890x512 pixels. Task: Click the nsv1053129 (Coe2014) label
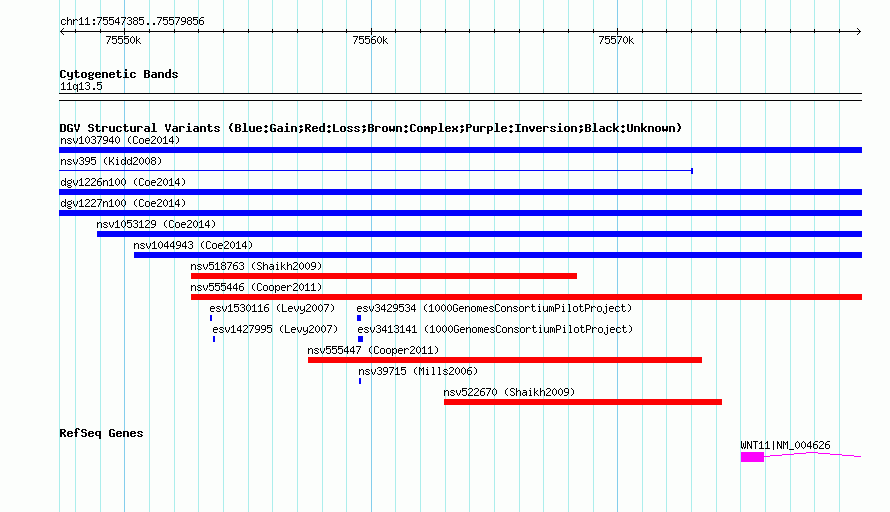pos(156,224)
